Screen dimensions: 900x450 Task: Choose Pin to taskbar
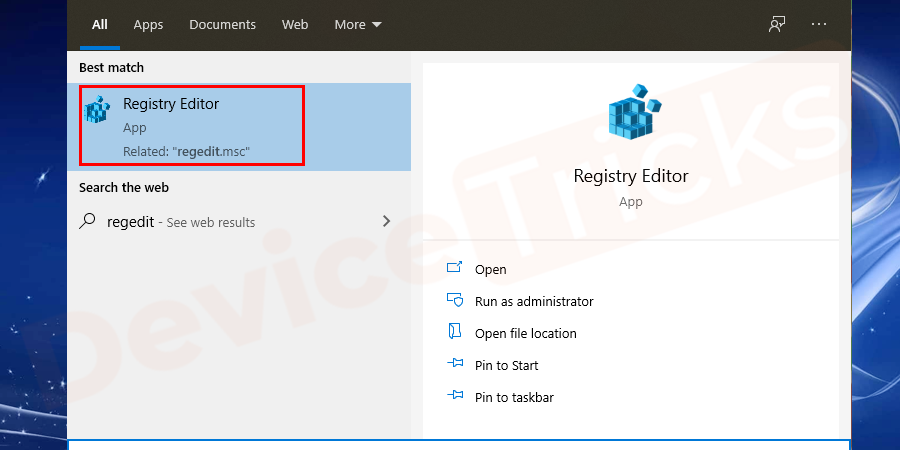(x=514, y=397)
